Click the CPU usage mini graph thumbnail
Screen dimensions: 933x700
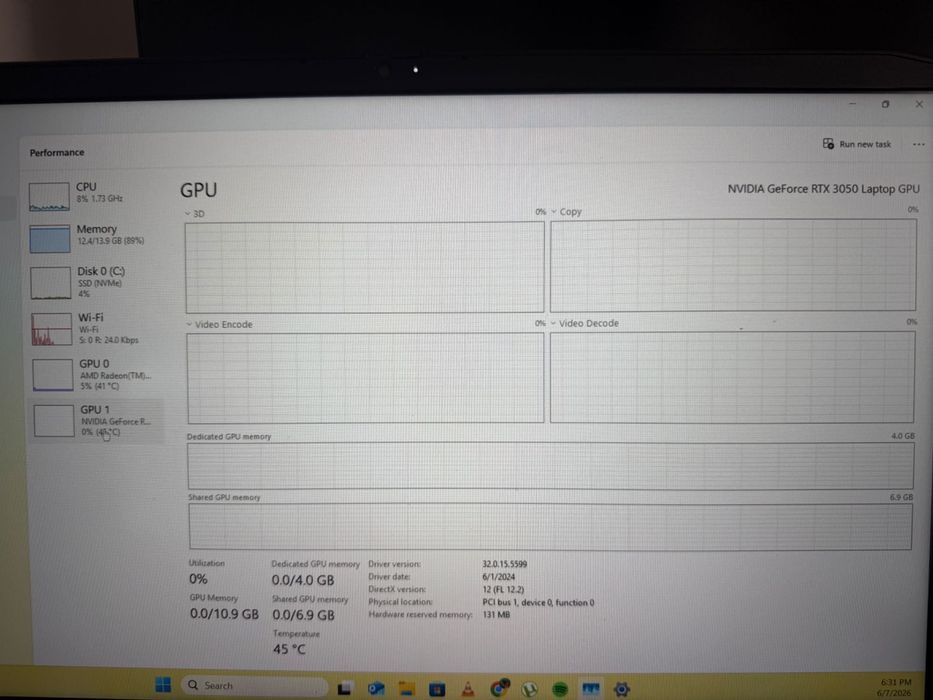tap(49, 196)
